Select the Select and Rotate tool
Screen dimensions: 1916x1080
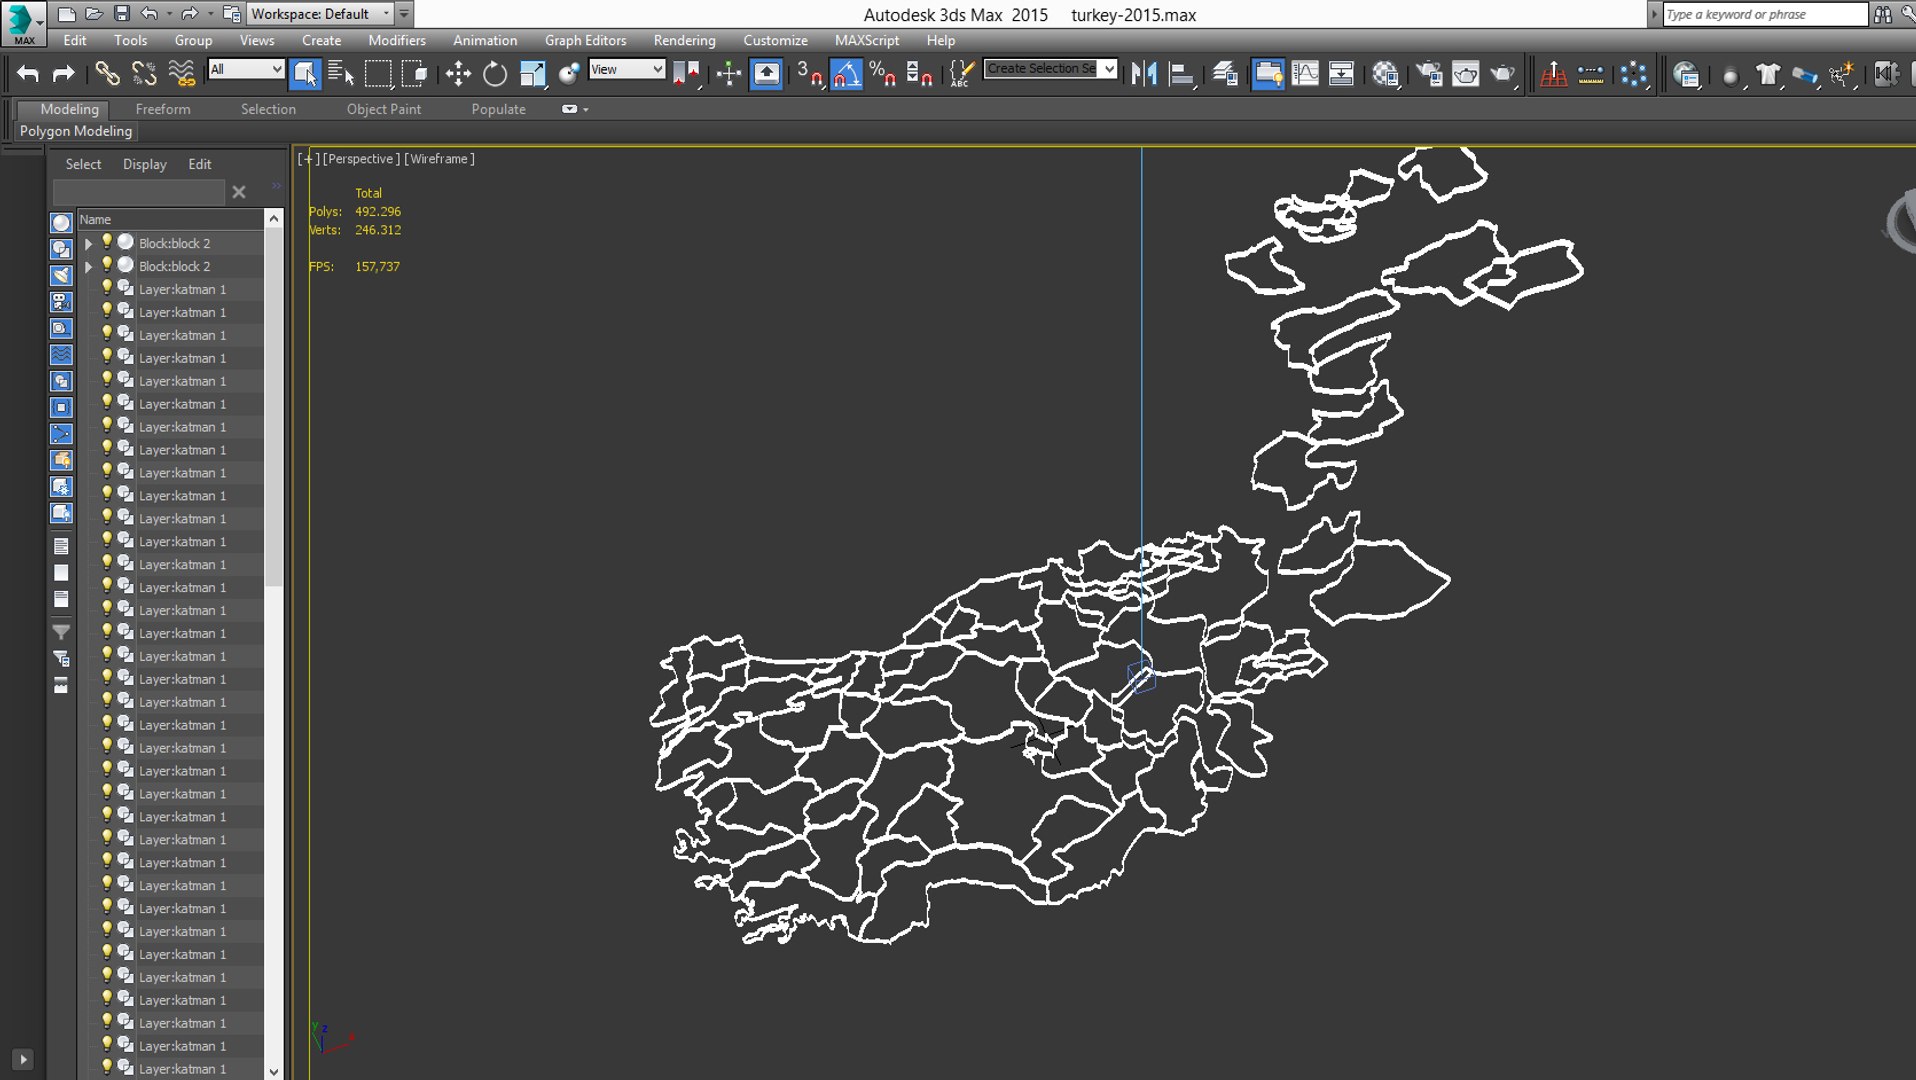pyautogui.click(x=495, y=74)
